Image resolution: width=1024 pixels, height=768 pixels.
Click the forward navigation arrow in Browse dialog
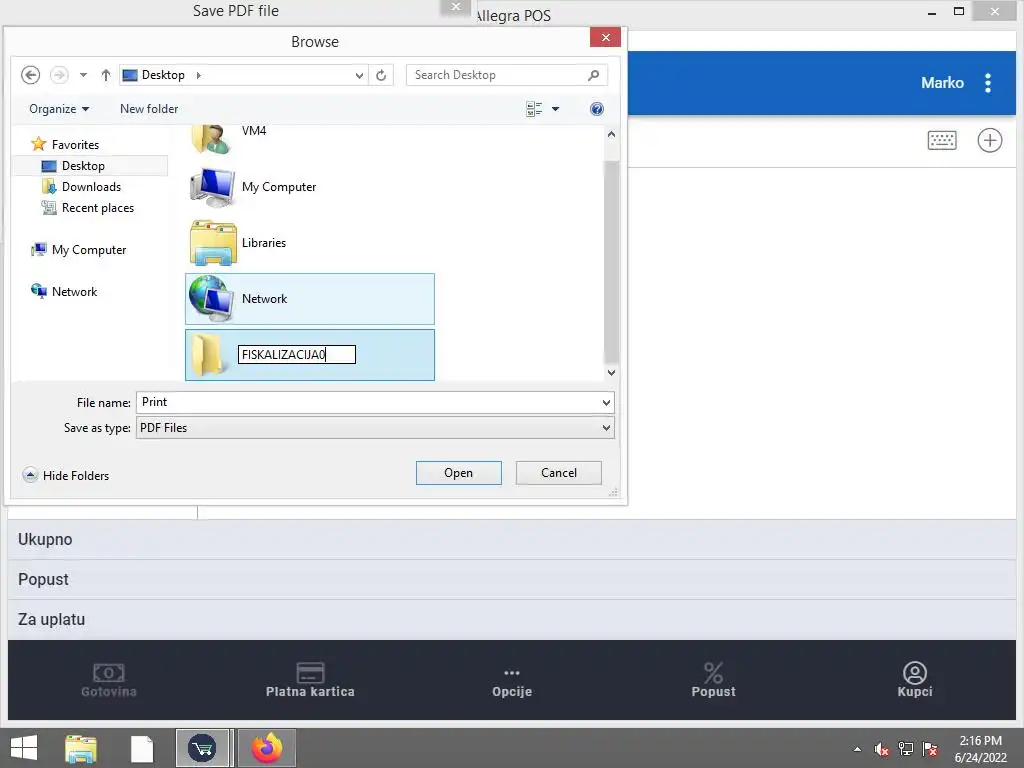(x=59, y=75)
